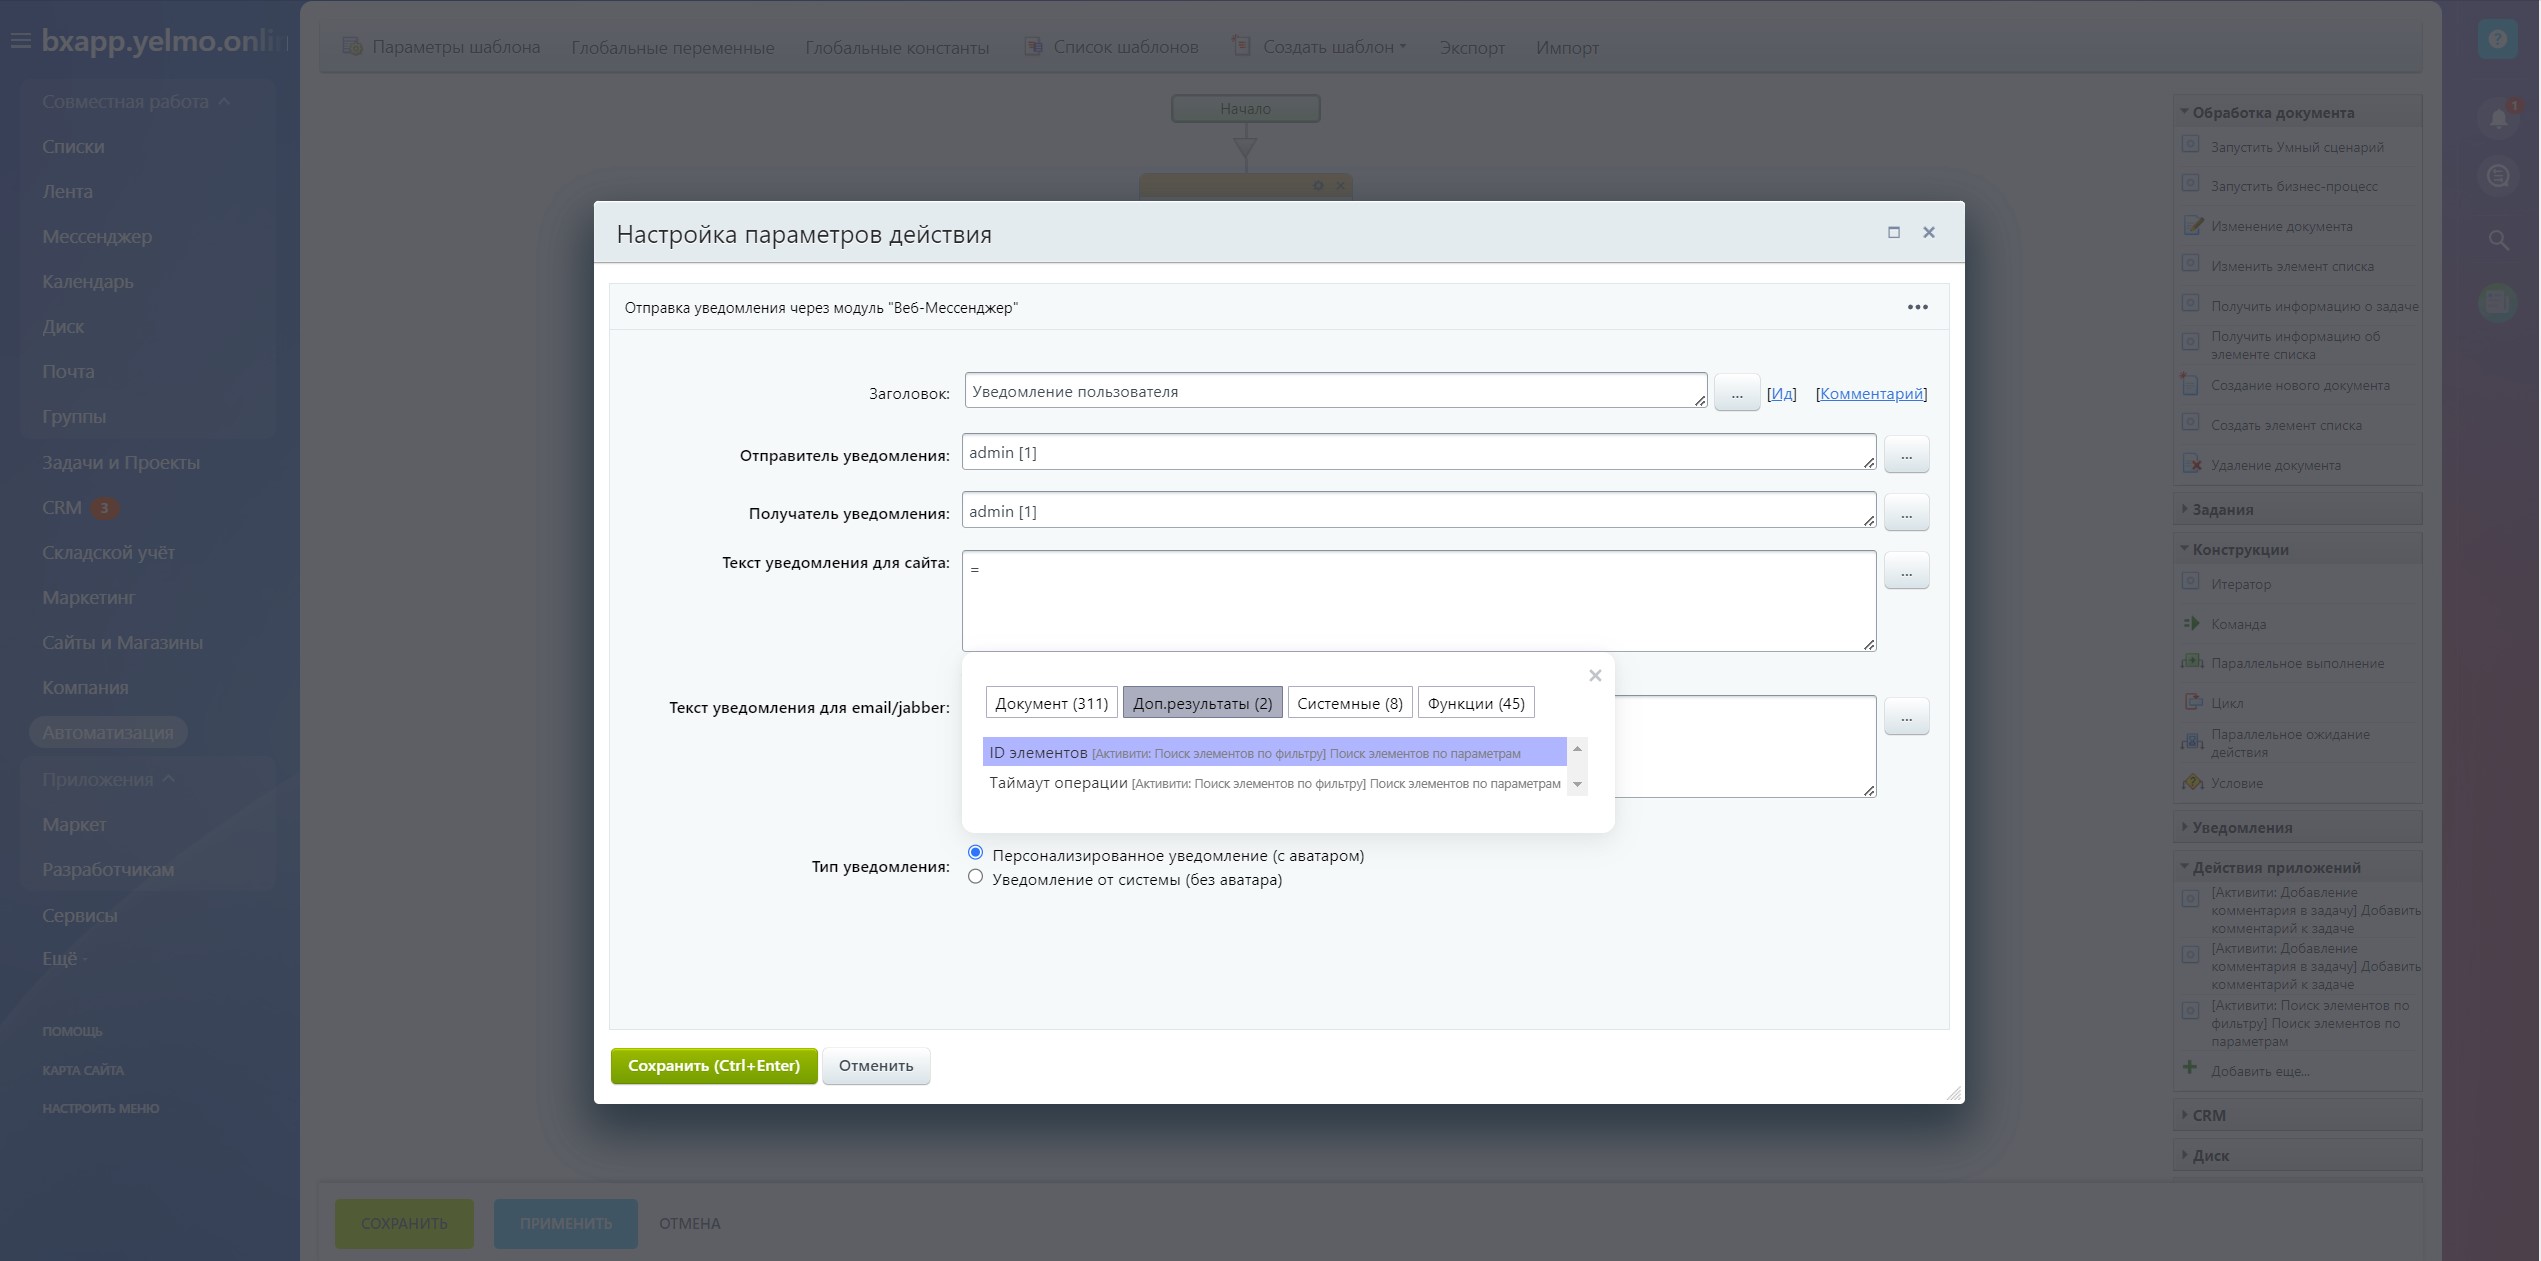Click the Комментарий link
This screenshot has width=2541, height=1261.
coord(1870,393)
